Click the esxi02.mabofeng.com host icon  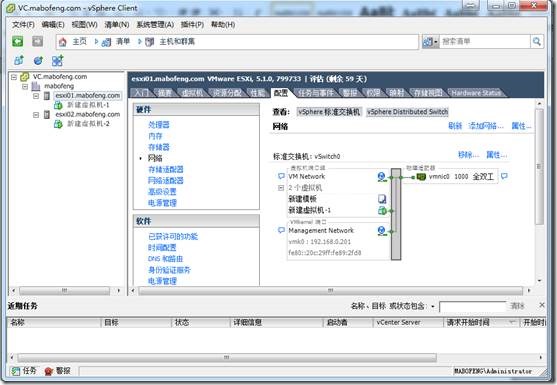(47, 114)
